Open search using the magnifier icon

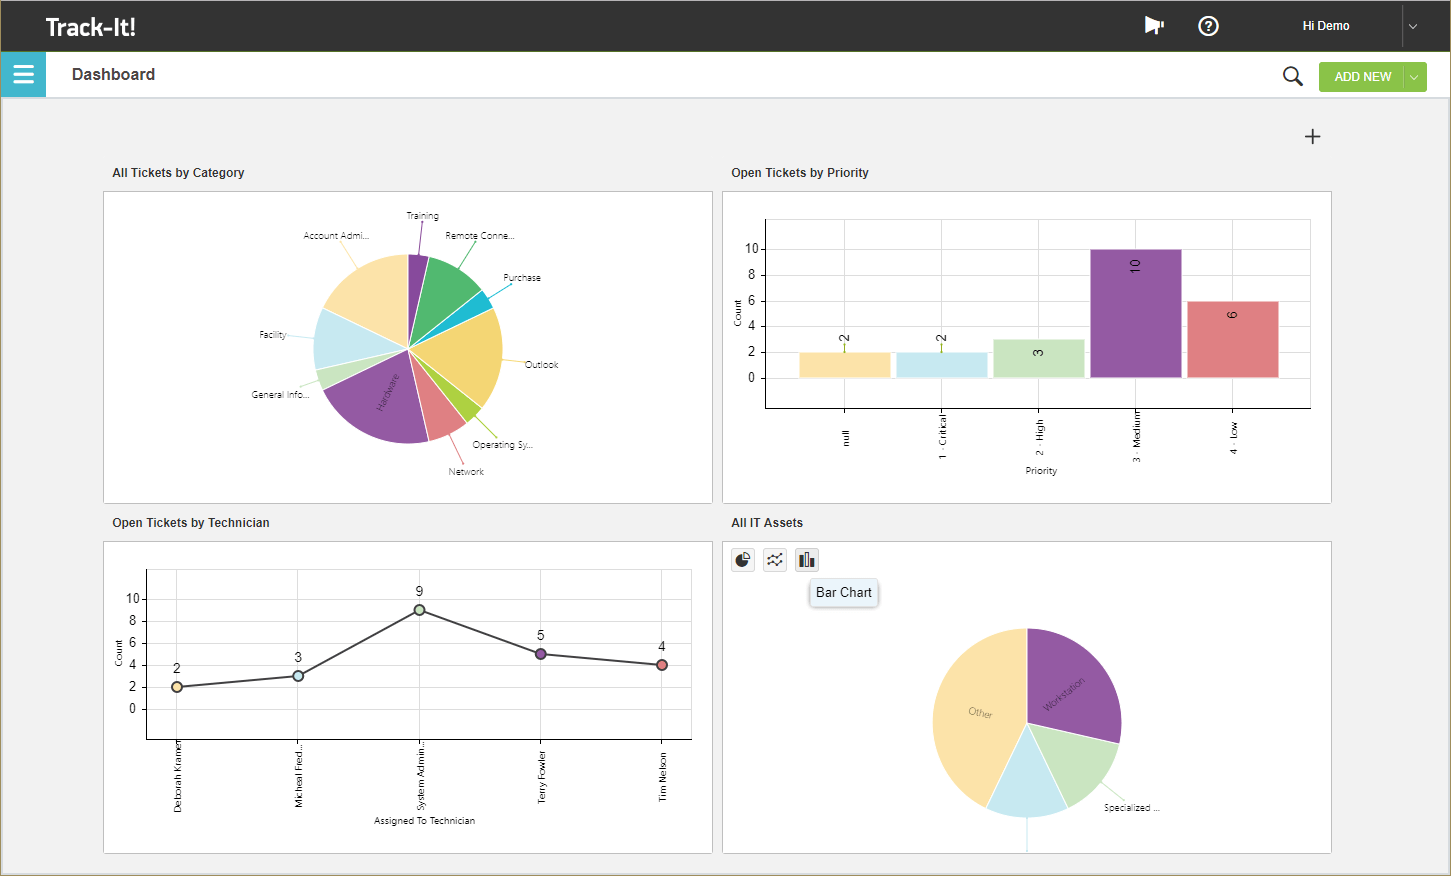[x=1292, y=75]
